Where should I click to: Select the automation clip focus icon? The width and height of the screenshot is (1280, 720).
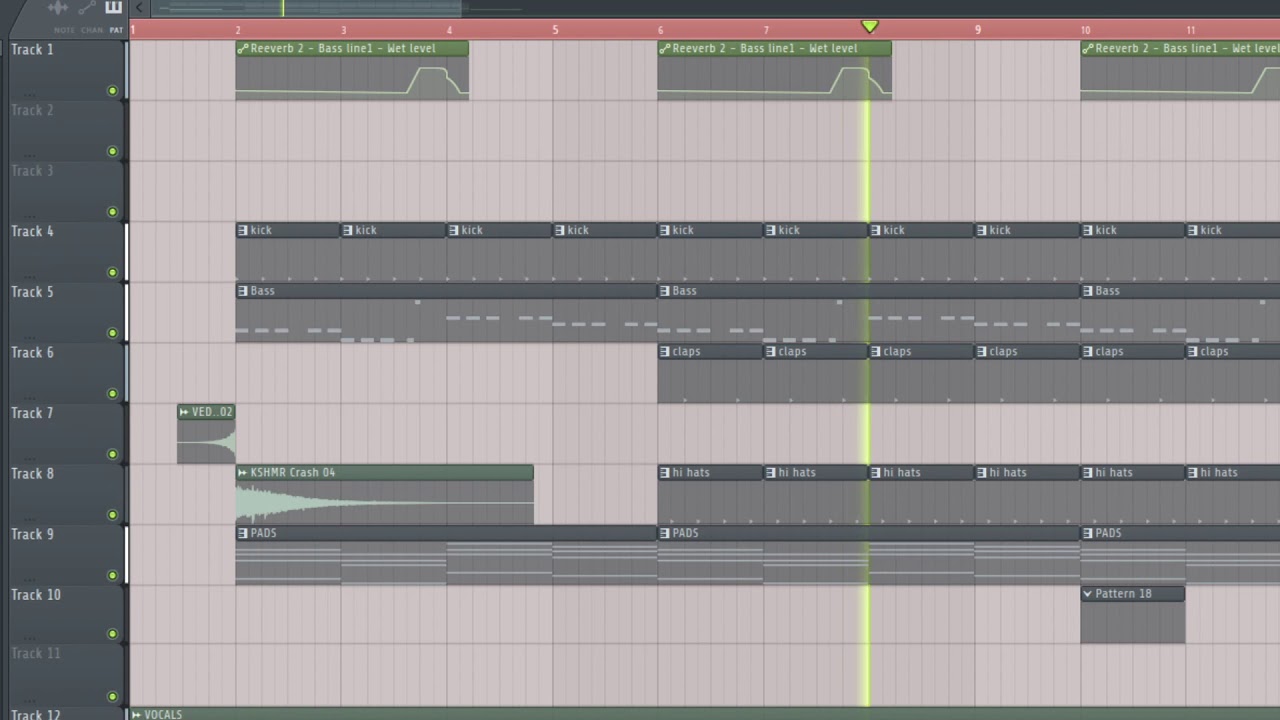87,8
